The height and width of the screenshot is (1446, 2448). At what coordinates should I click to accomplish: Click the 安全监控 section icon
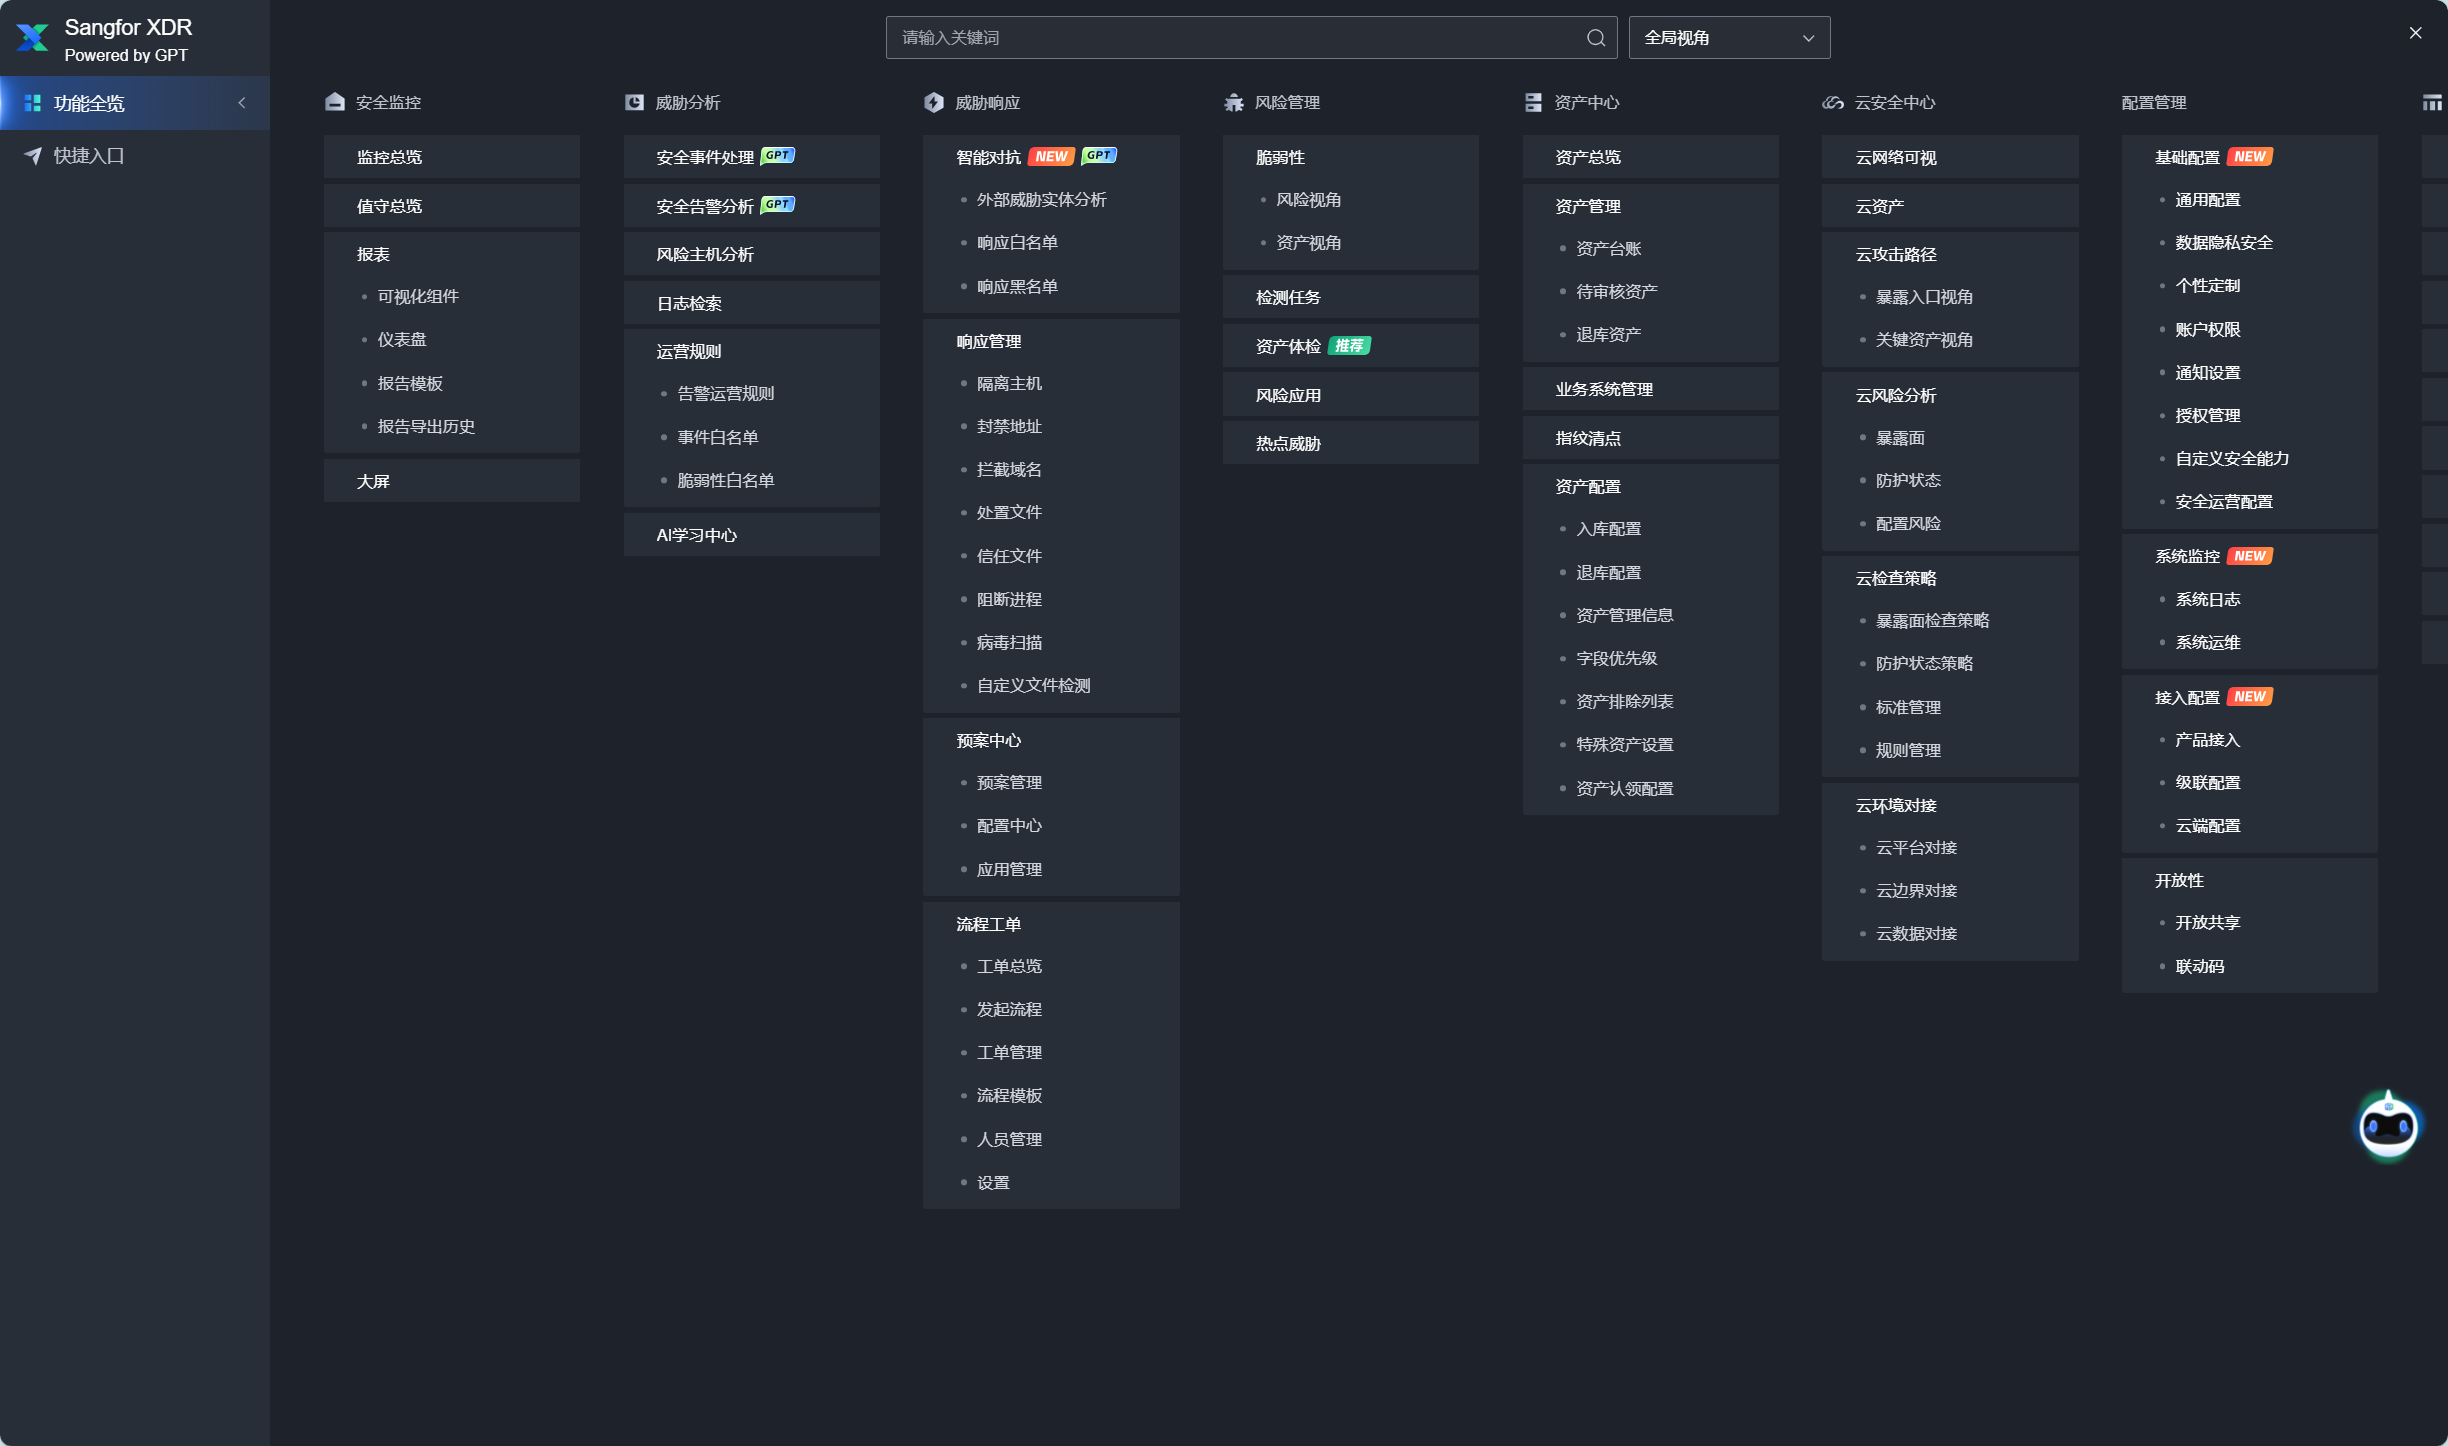coord(335,102)
